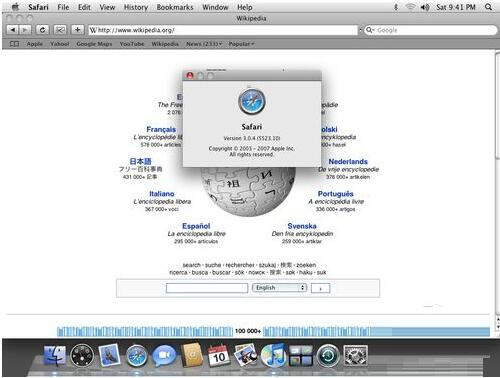Open Spotlight search magnifier
Viewport: 500px width, 378px height.
pyautogui.click(x=488, y=7)
